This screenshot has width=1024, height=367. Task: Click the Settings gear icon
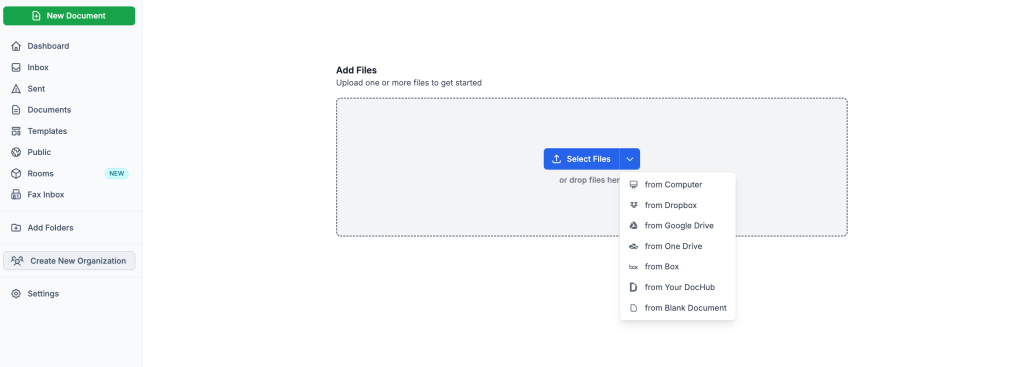(16, 294)
